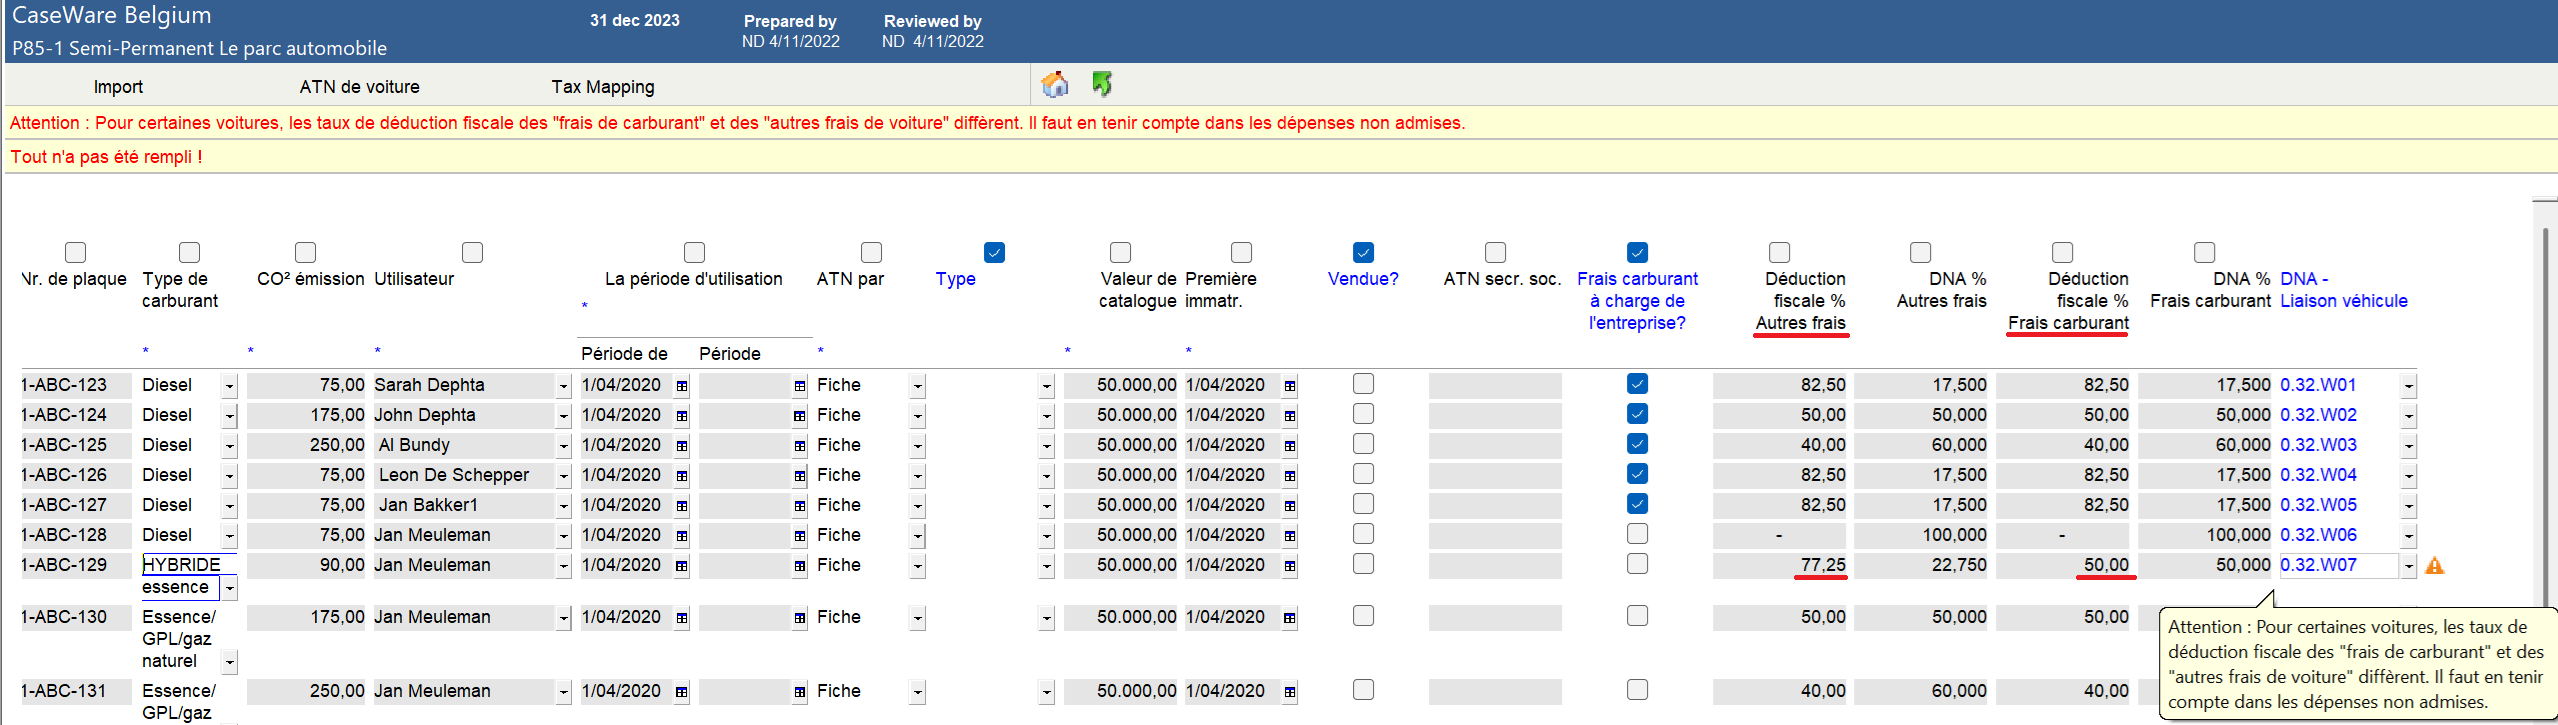Open Liaison véhicule dropdown for 0.32.W05
Image resolution: width=2558 pixels, height=725 pixels.
2409,506
